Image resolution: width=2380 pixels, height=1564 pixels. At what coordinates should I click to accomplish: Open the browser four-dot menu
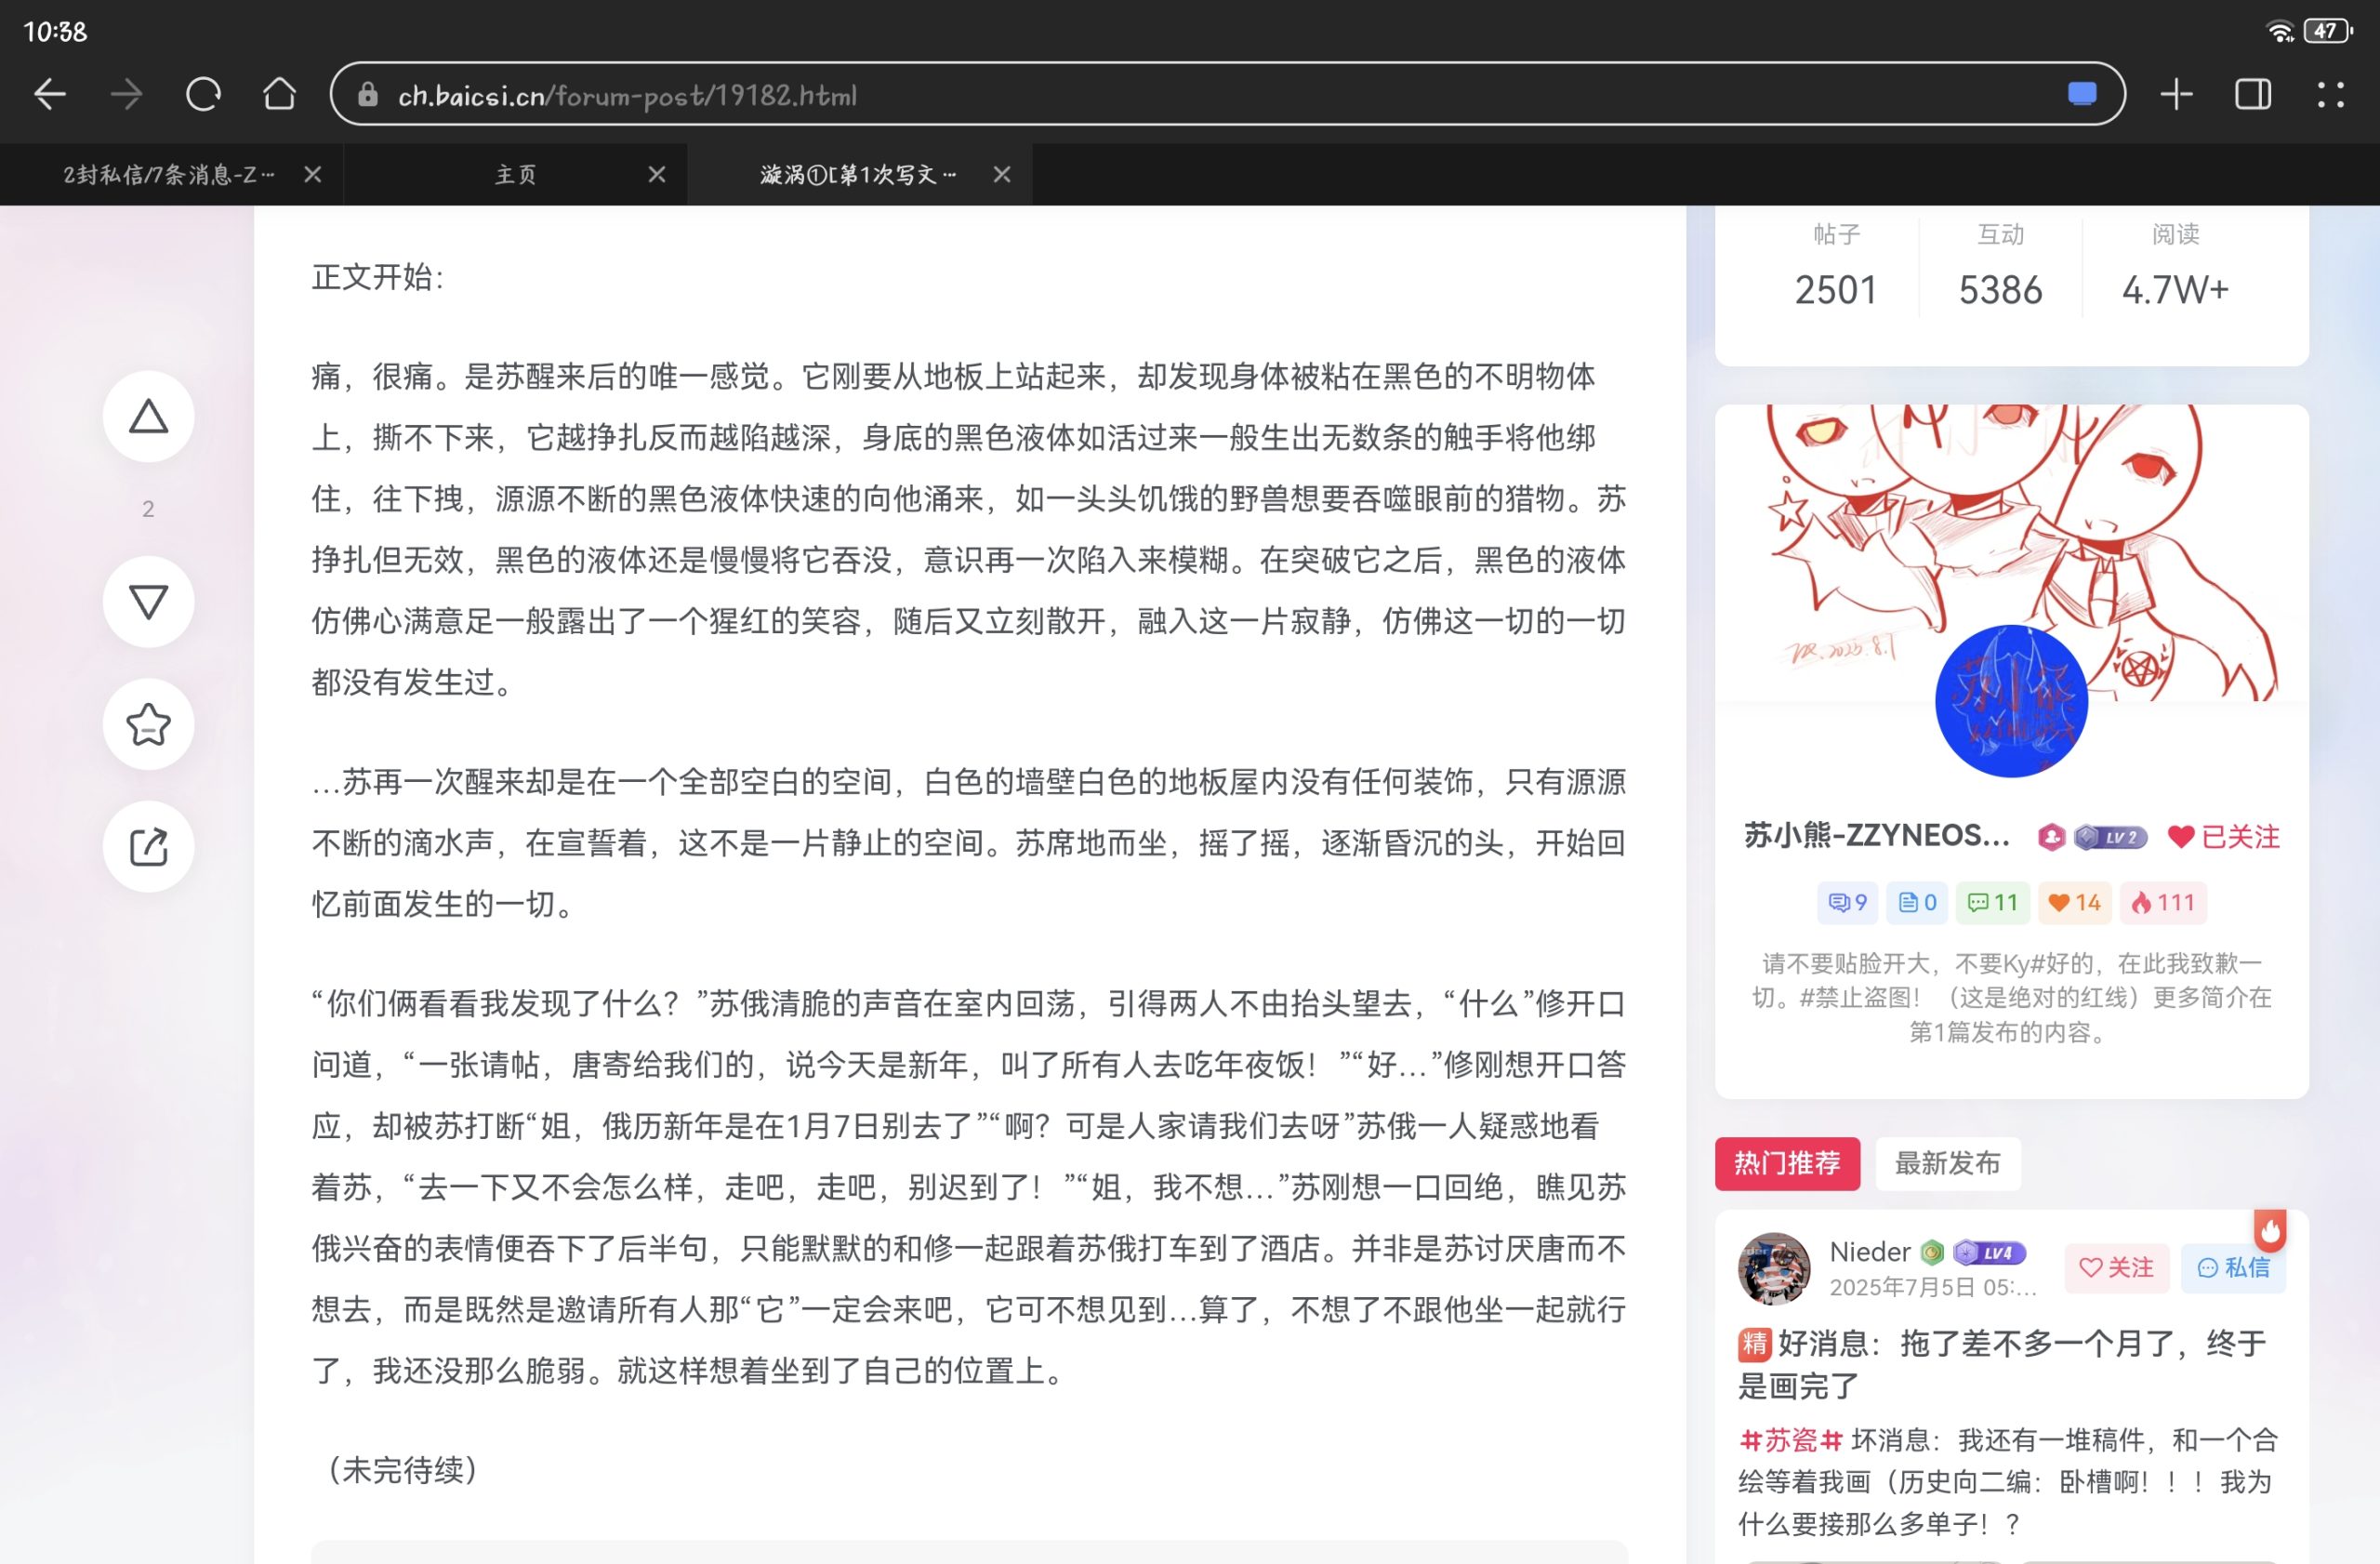point(2330,95)
